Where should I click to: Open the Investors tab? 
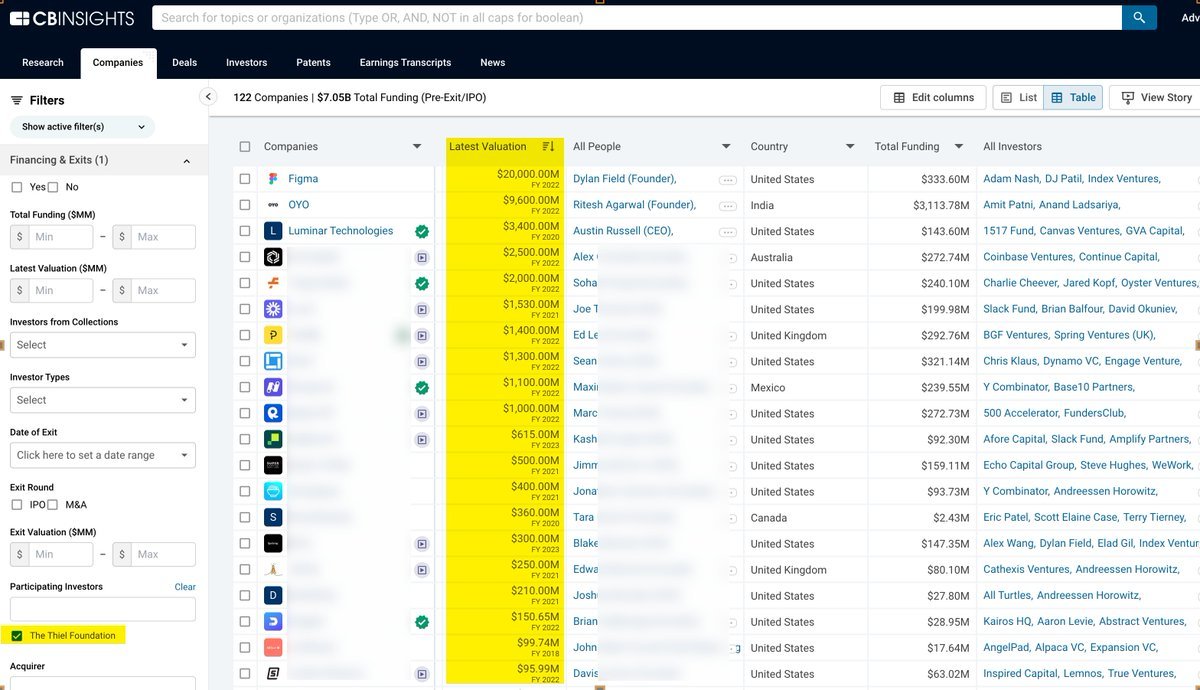click(246, 62)
